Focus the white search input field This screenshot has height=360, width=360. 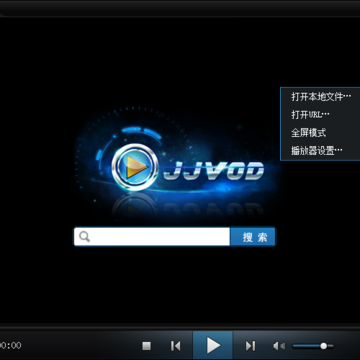[152, 237]
